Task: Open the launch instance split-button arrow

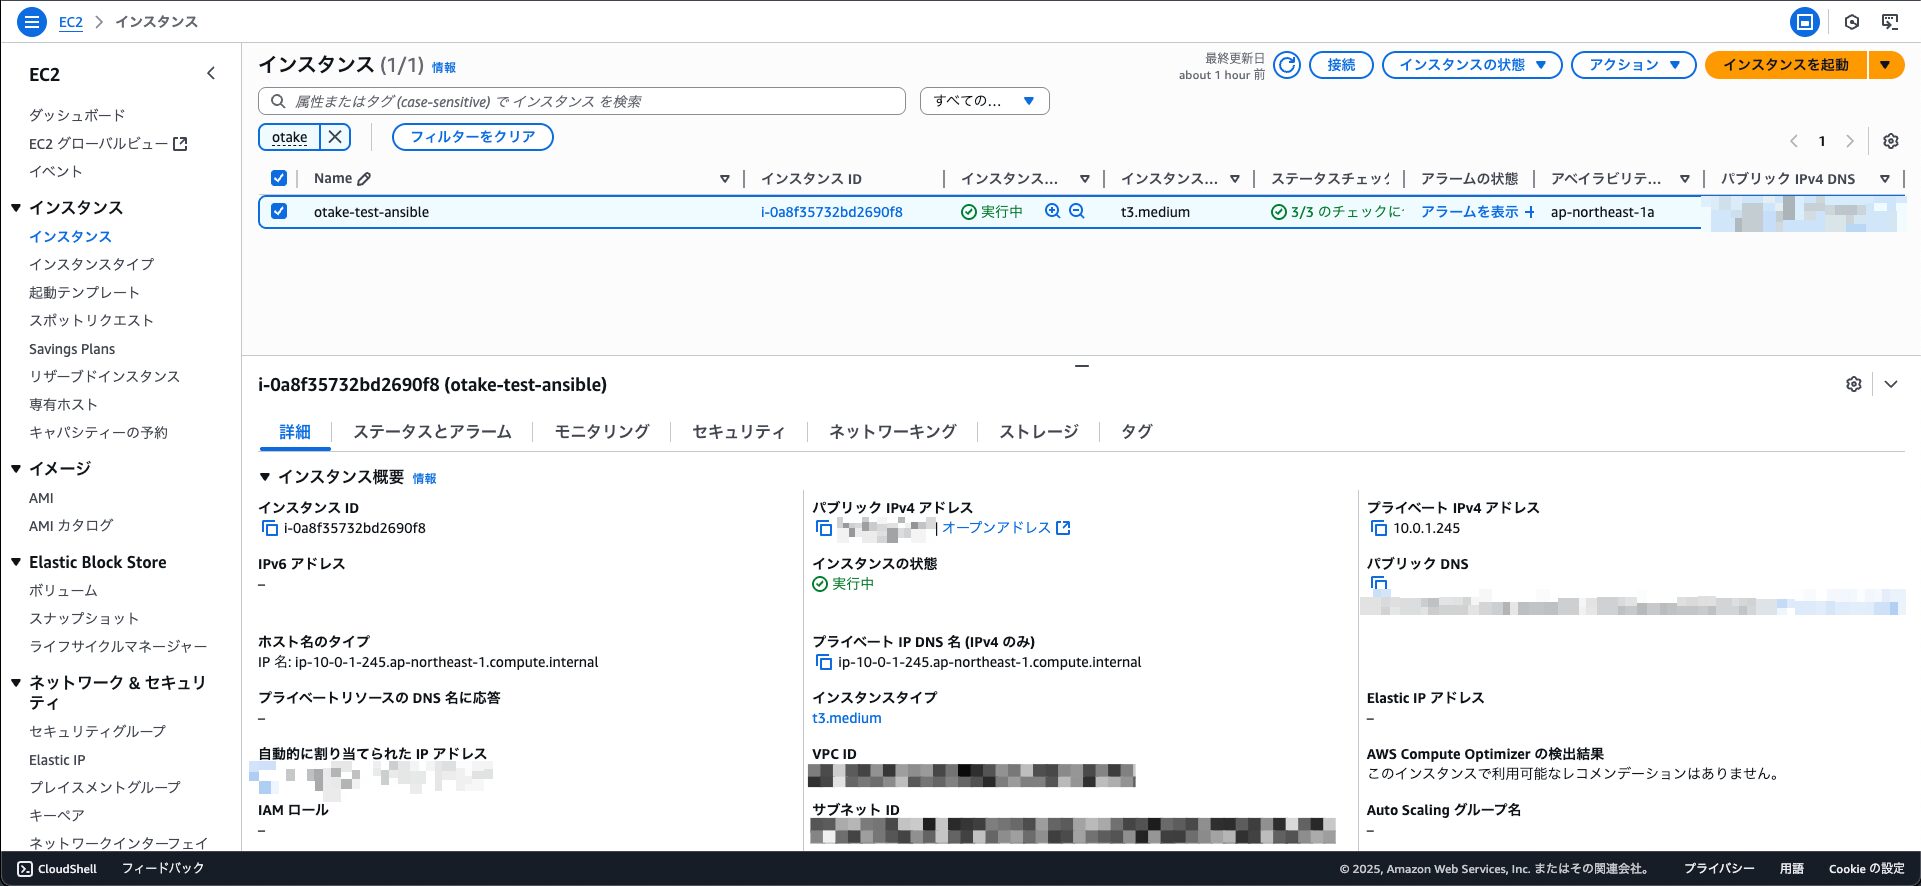Action: click(x=1885, y=65)
